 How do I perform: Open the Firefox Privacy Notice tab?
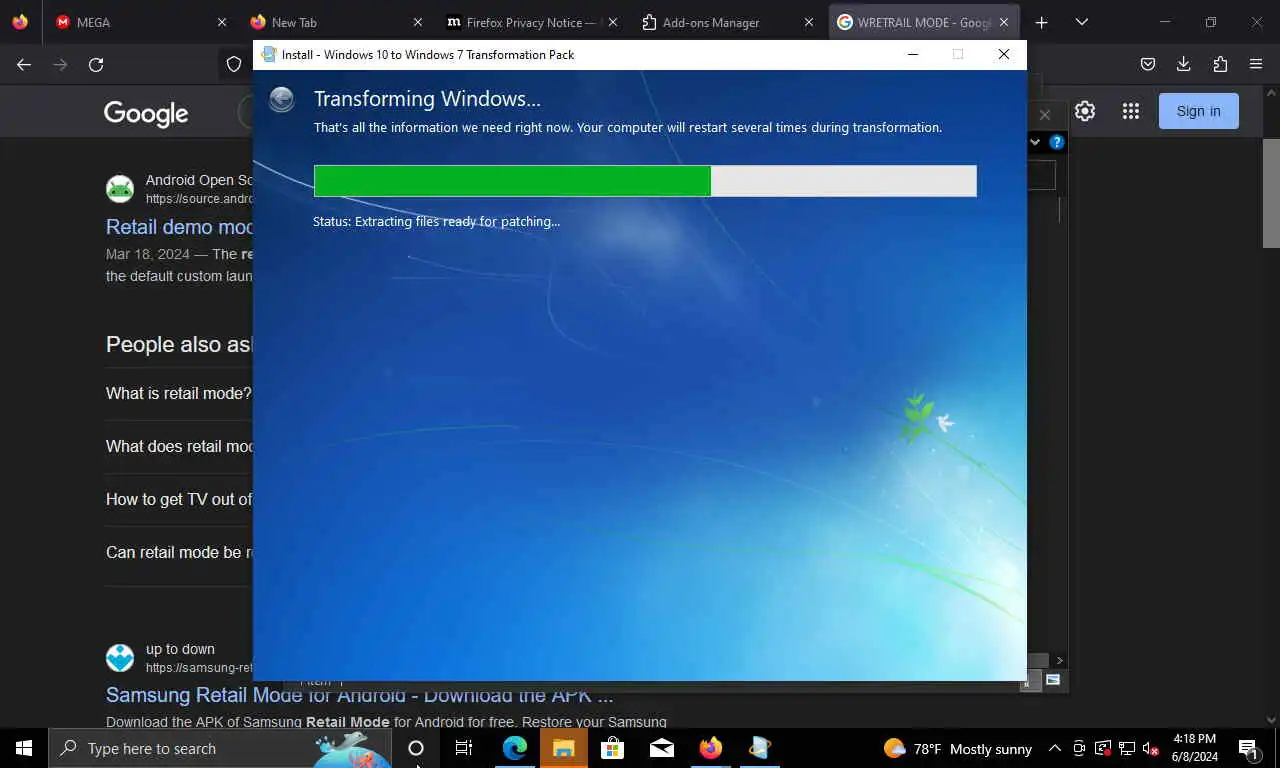tap(530, 22)
